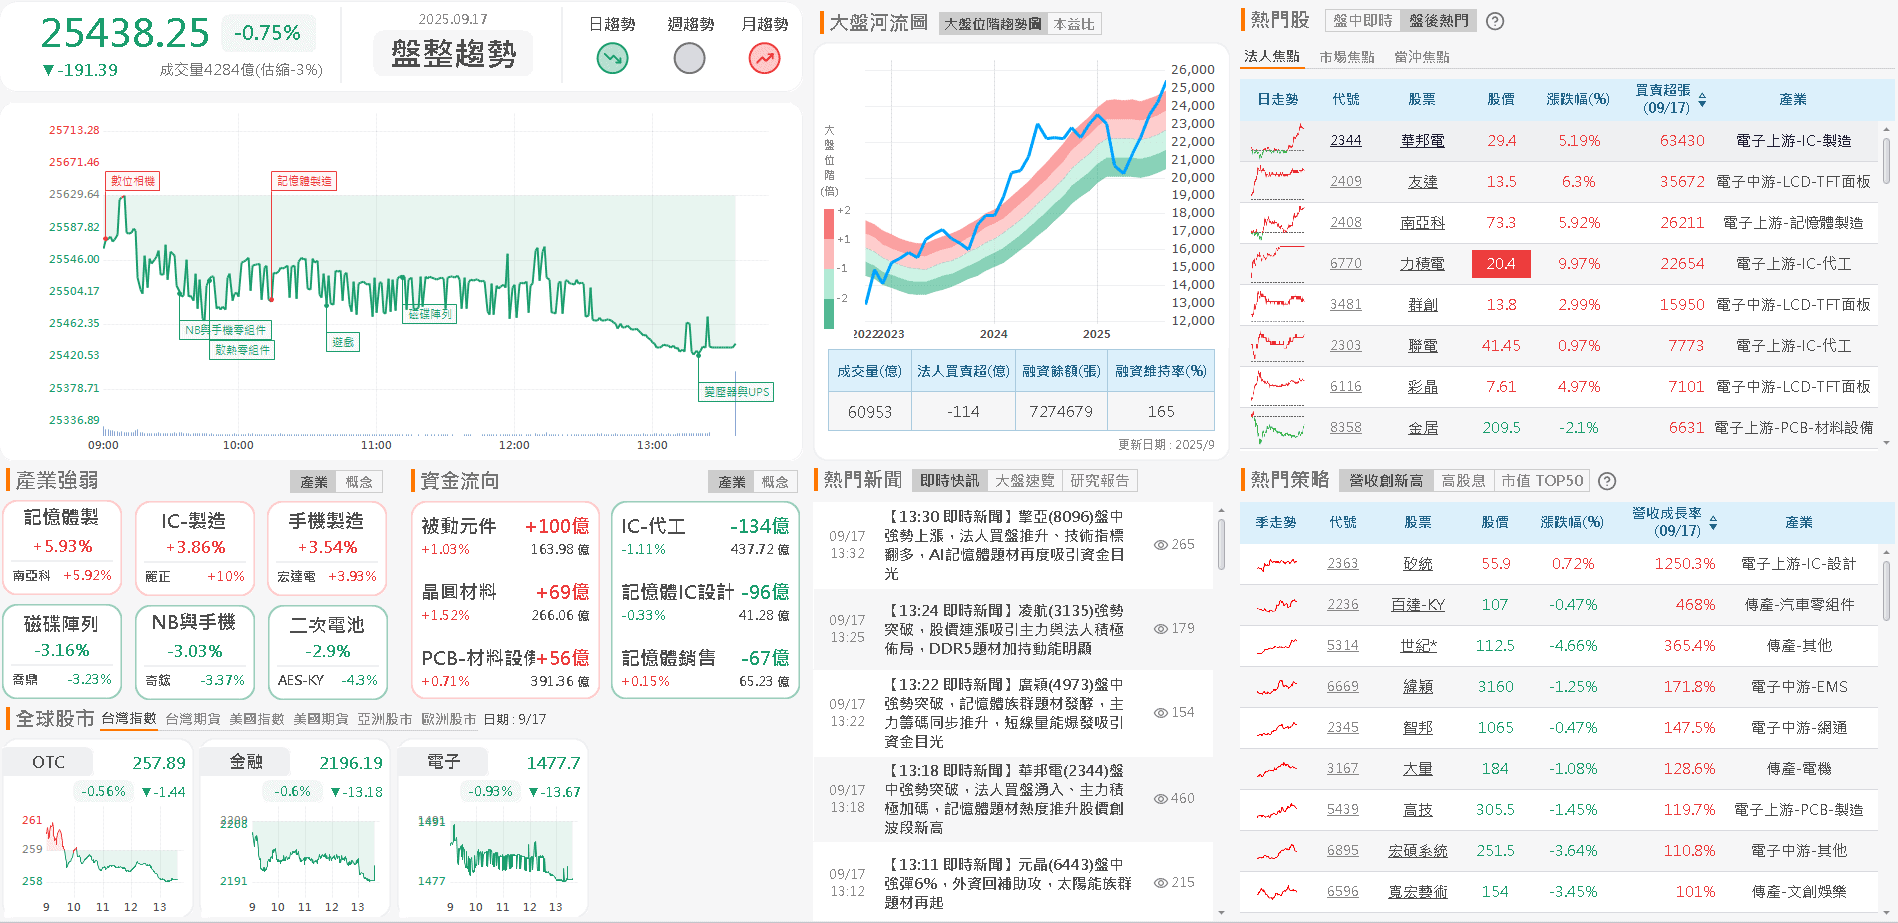Click the green 日趨勢 trend icon

[x=612, y=59]
